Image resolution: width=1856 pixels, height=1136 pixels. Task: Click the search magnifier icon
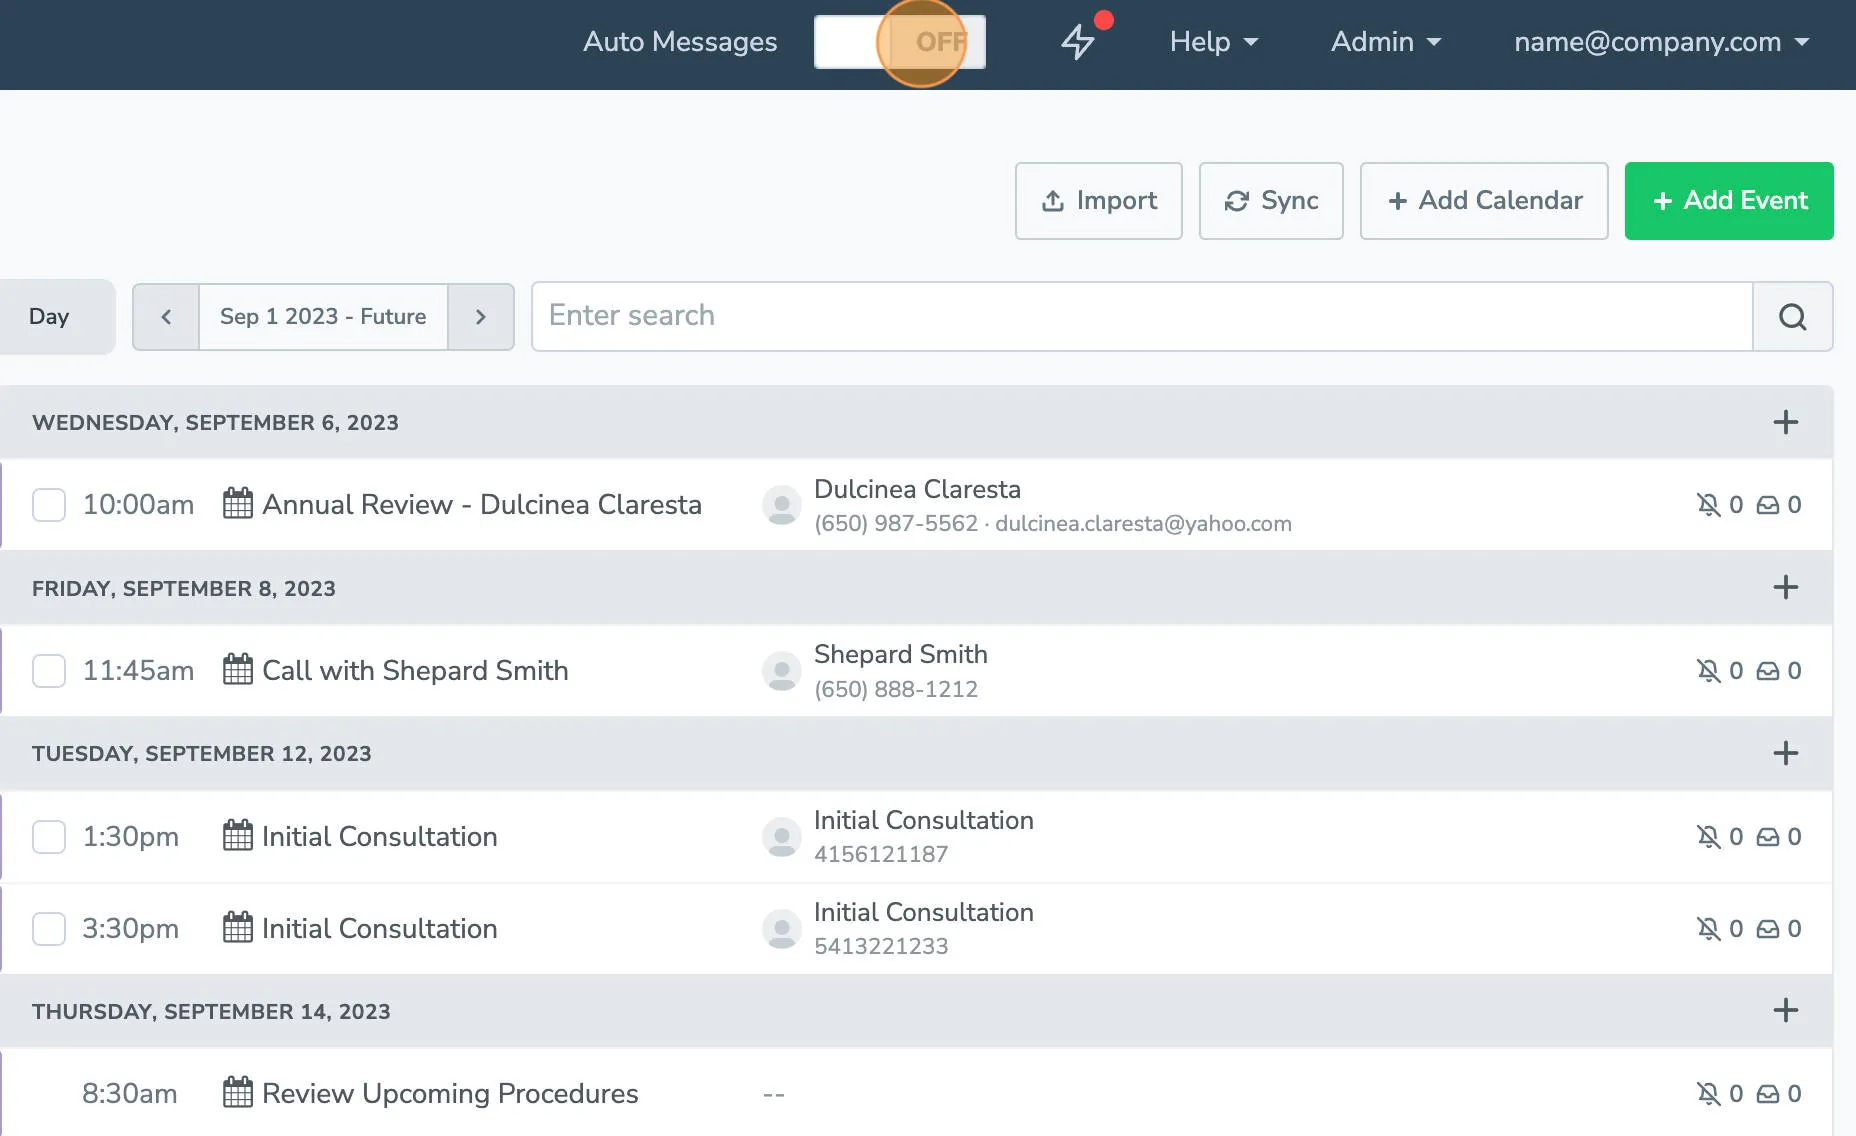coord(1793,316)
